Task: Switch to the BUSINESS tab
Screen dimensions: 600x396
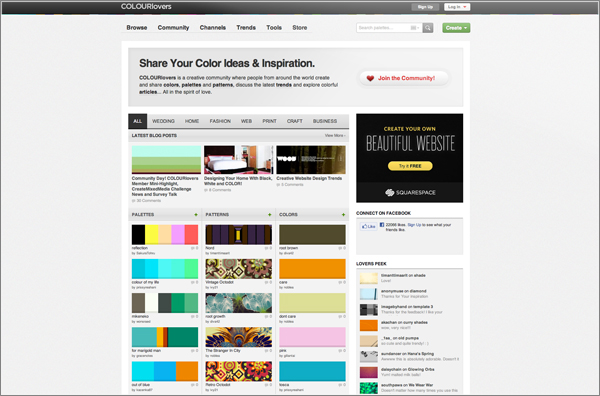Action: (325, 121)
